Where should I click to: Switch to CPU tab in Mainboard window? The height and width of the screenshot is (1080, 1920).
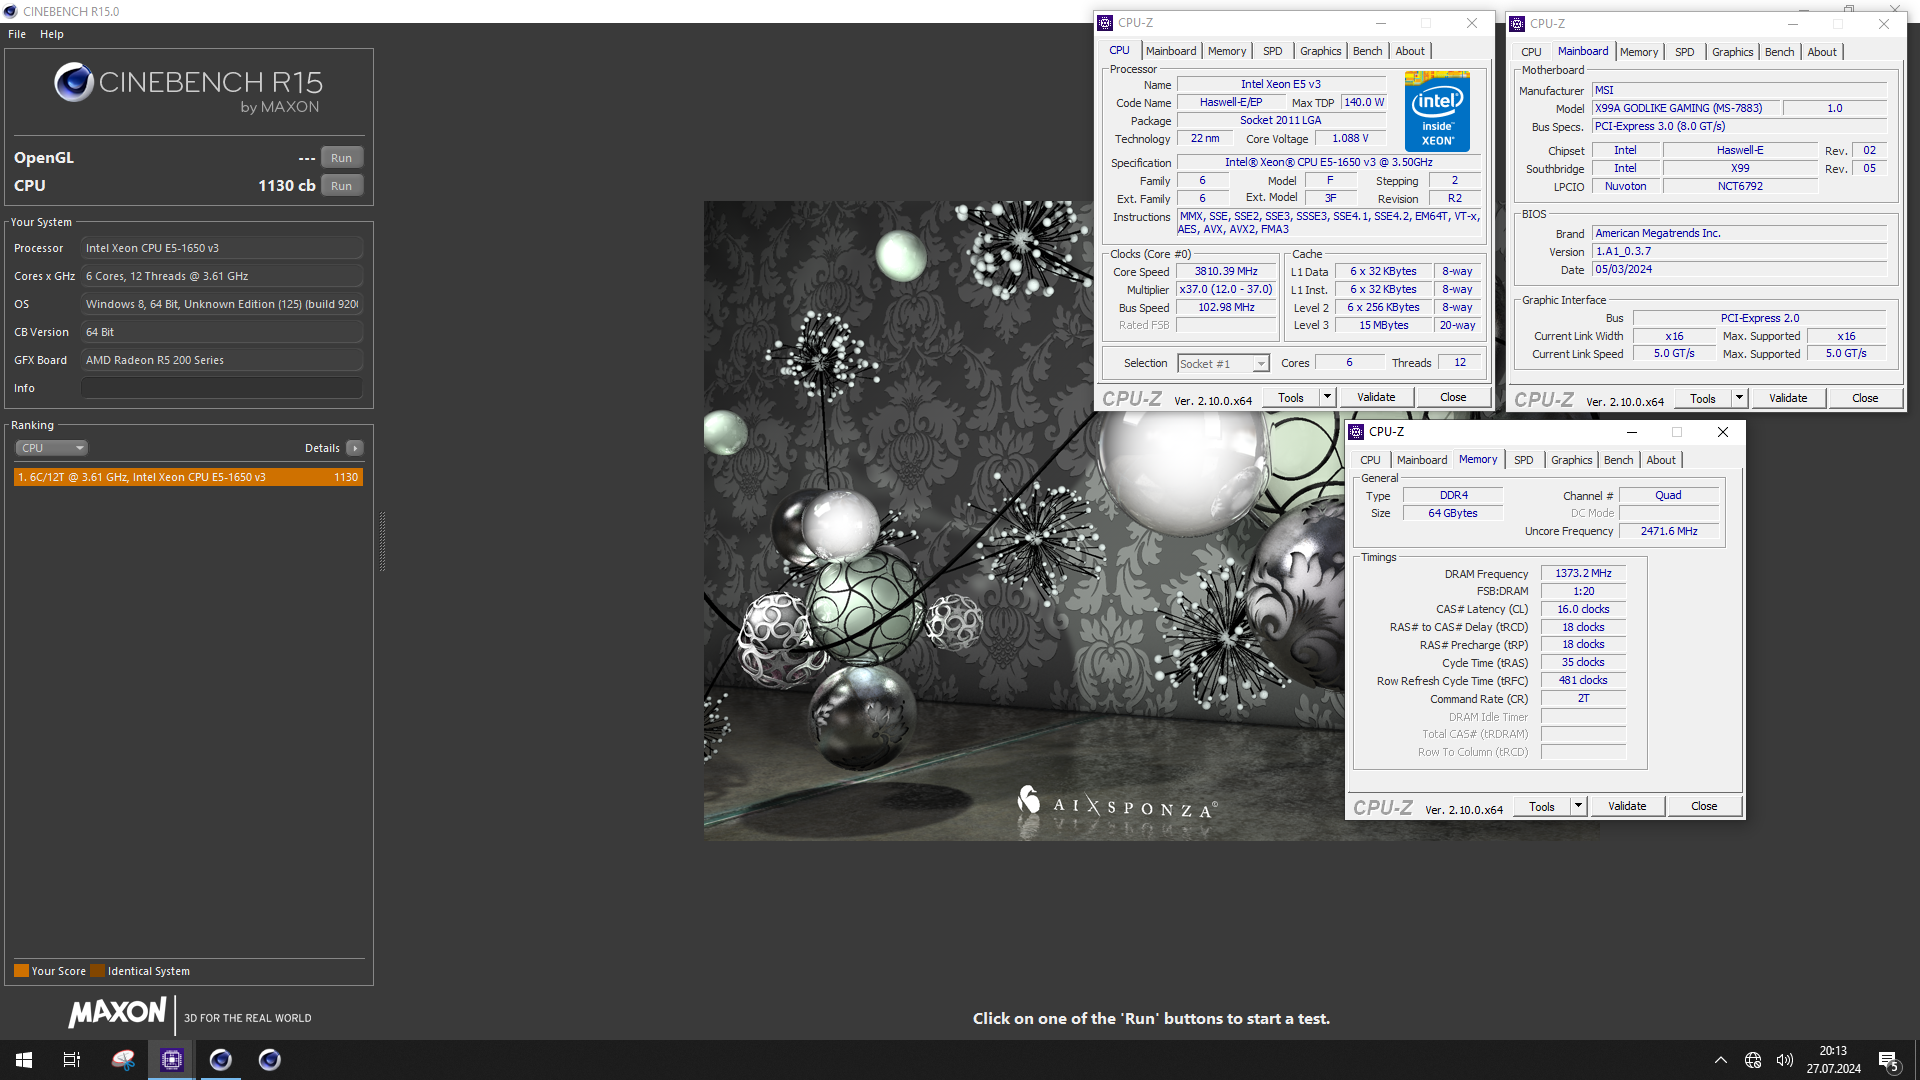pyautogui.click(x=1531, y=52)
